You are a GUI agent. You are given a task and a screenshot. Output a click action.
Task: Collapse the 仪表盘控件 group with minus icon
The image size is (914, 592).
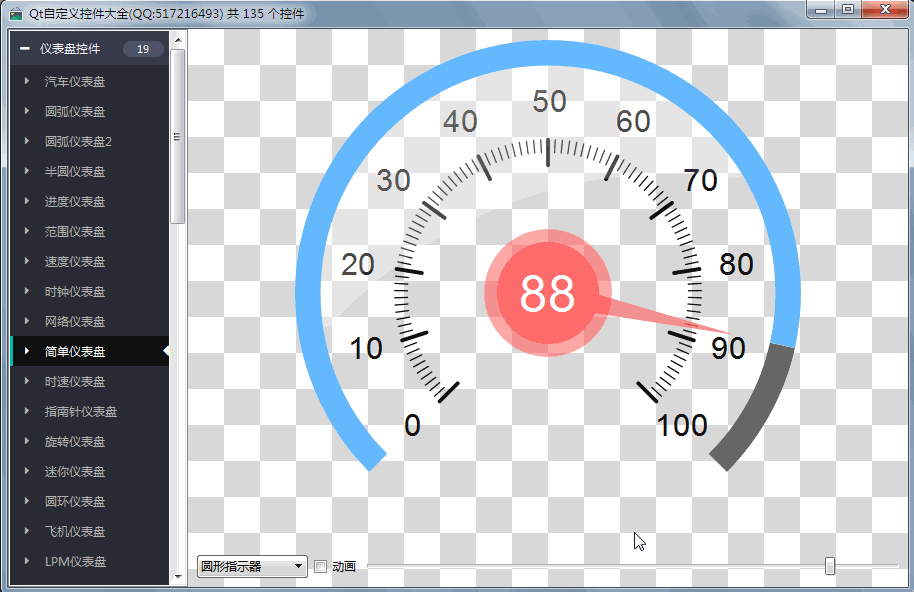point(24,49)
